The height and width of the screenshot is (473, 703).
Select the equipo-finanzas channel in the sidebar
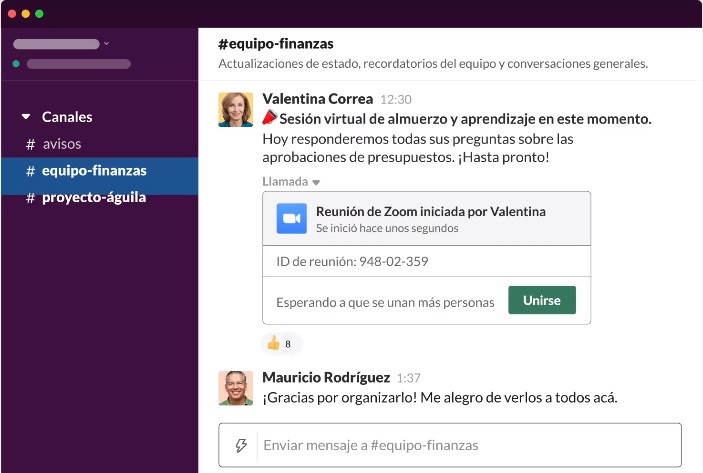(x=93, y=171)
